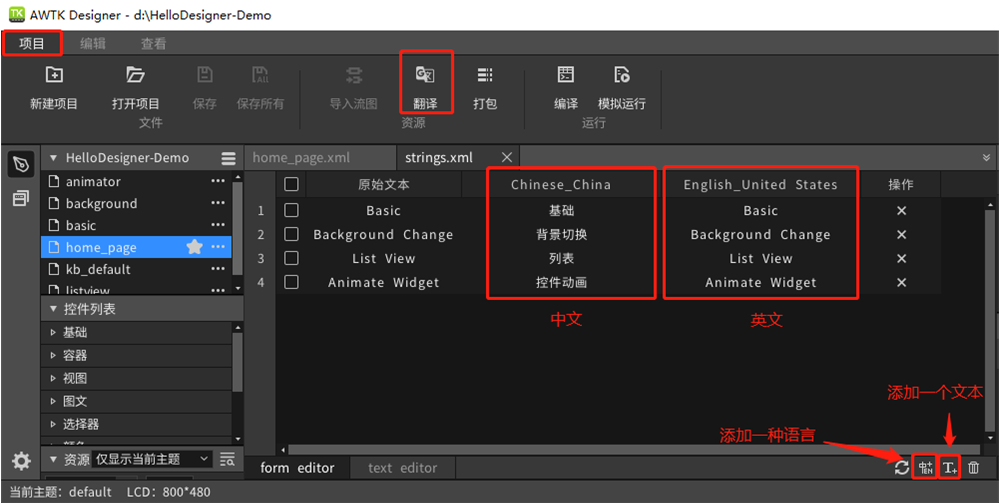Click the Import Flowchart (导入流图) icon
Image resolution: width=1000 pixels, height=504 pixels.
(353, 76)
